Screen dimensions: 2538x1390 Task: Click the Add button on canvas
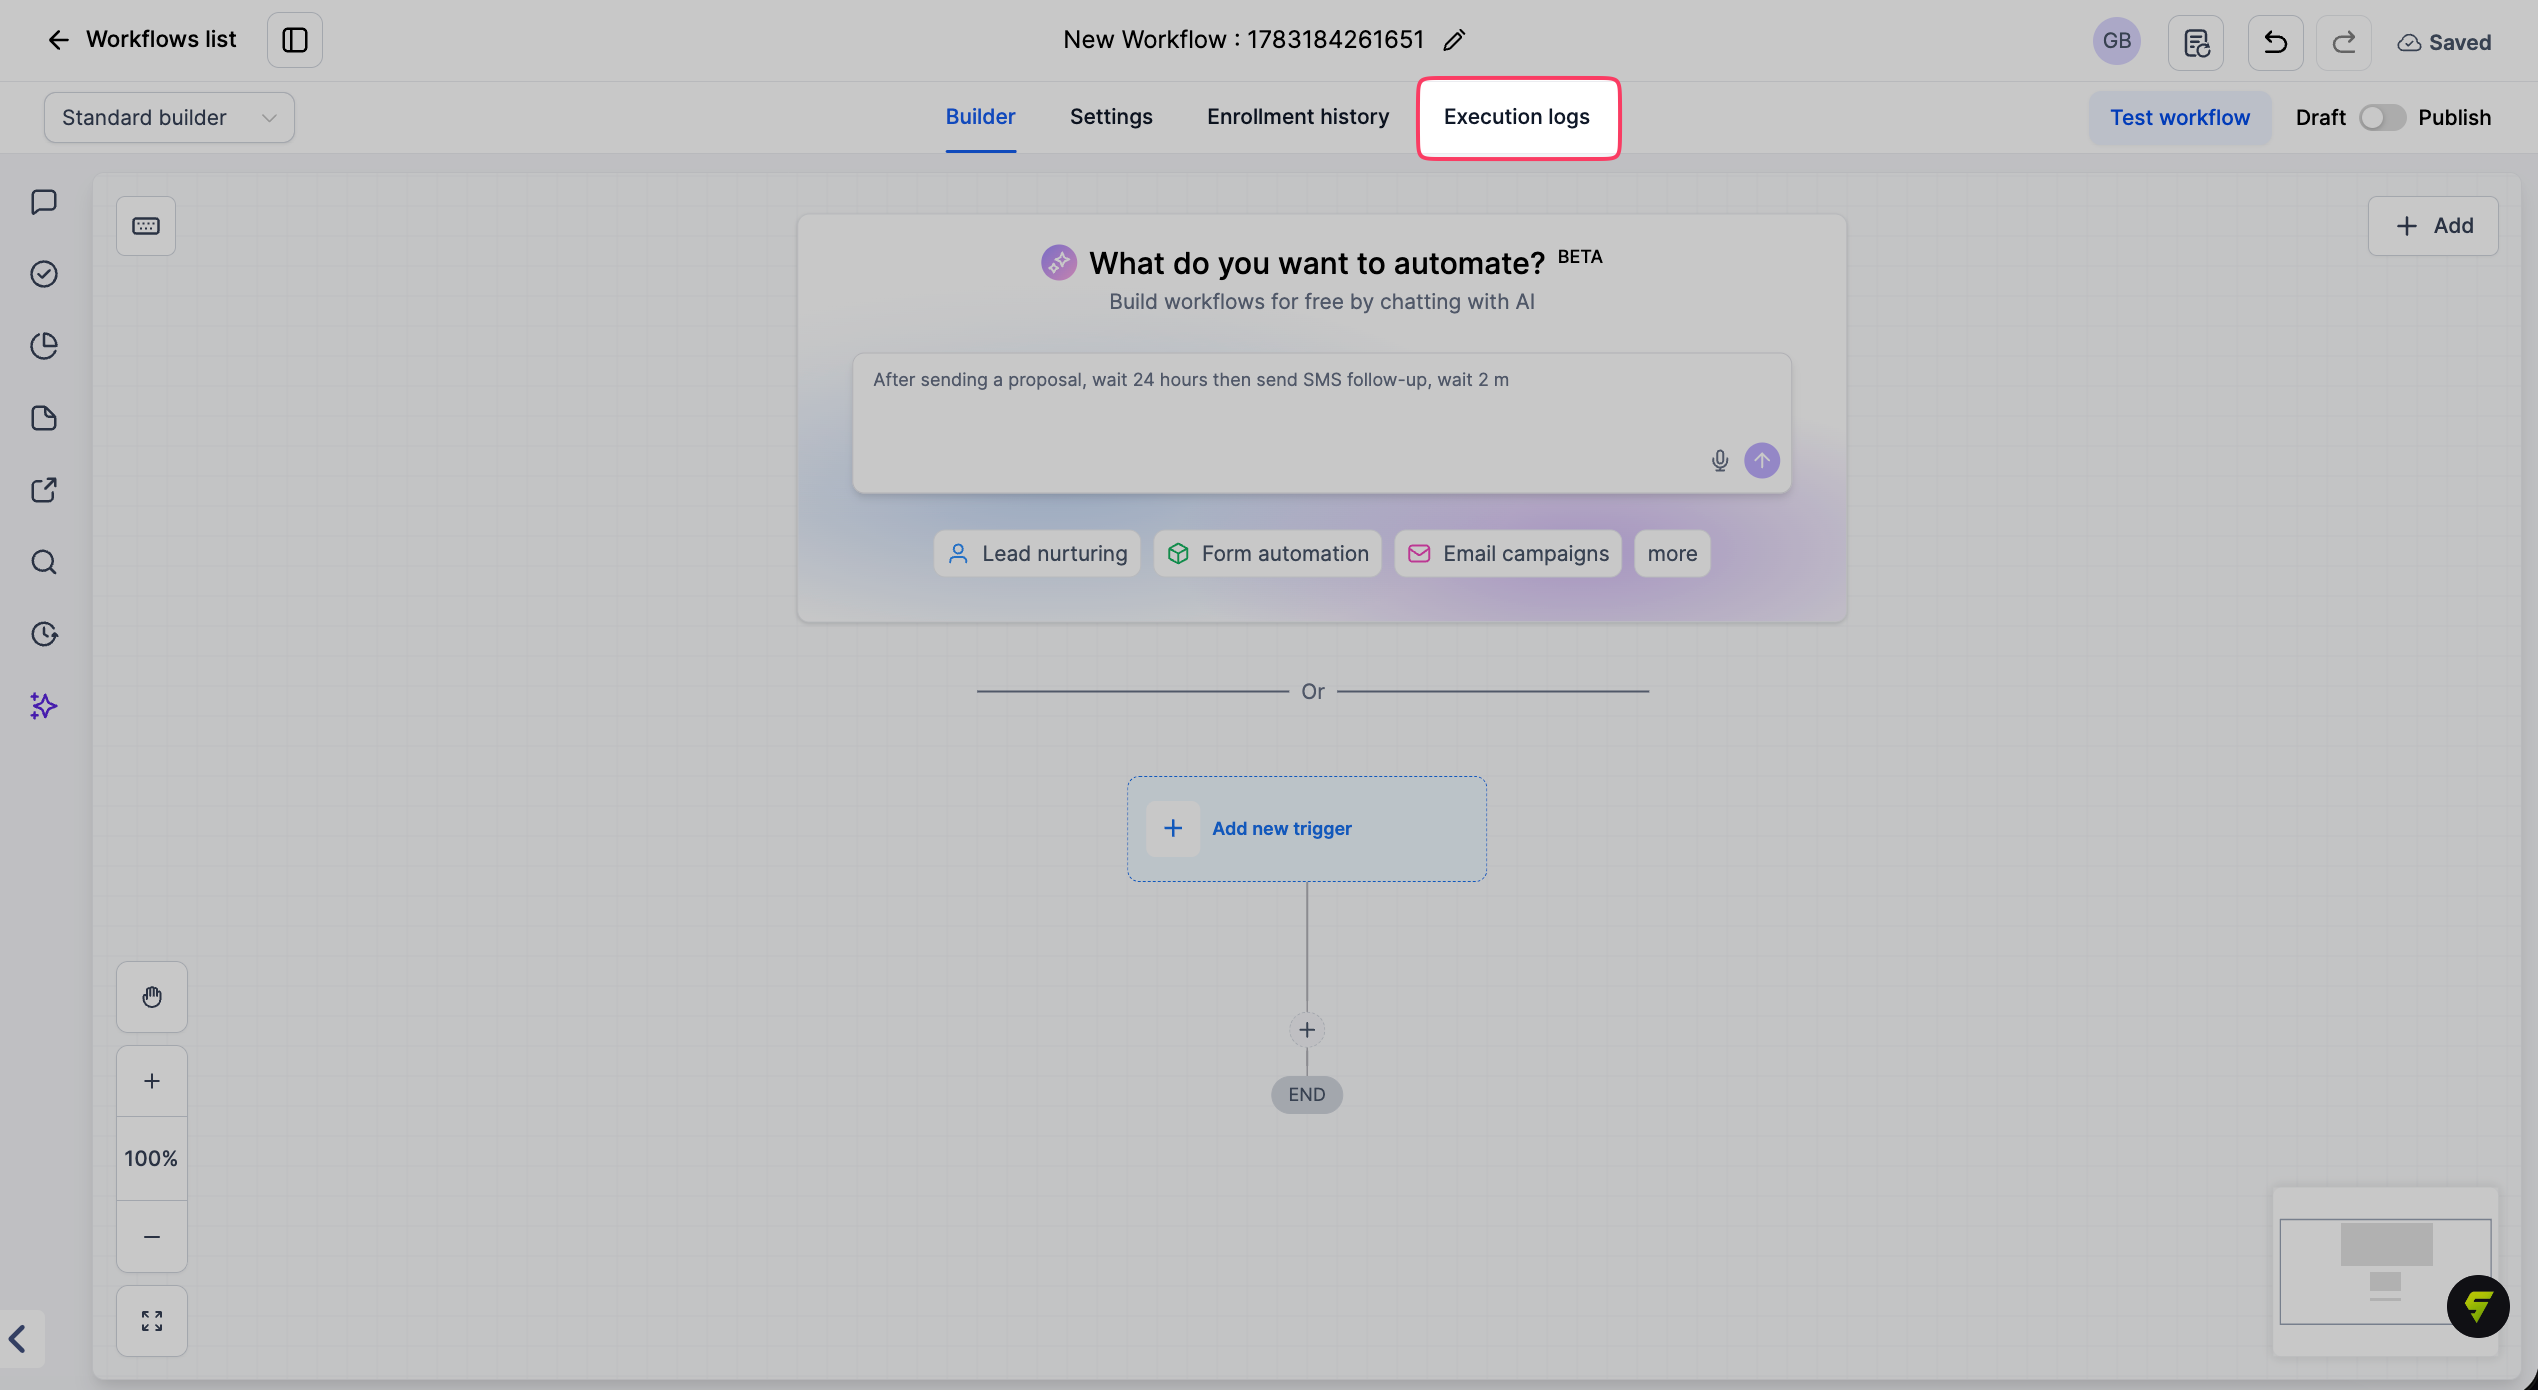(2433, 226)
